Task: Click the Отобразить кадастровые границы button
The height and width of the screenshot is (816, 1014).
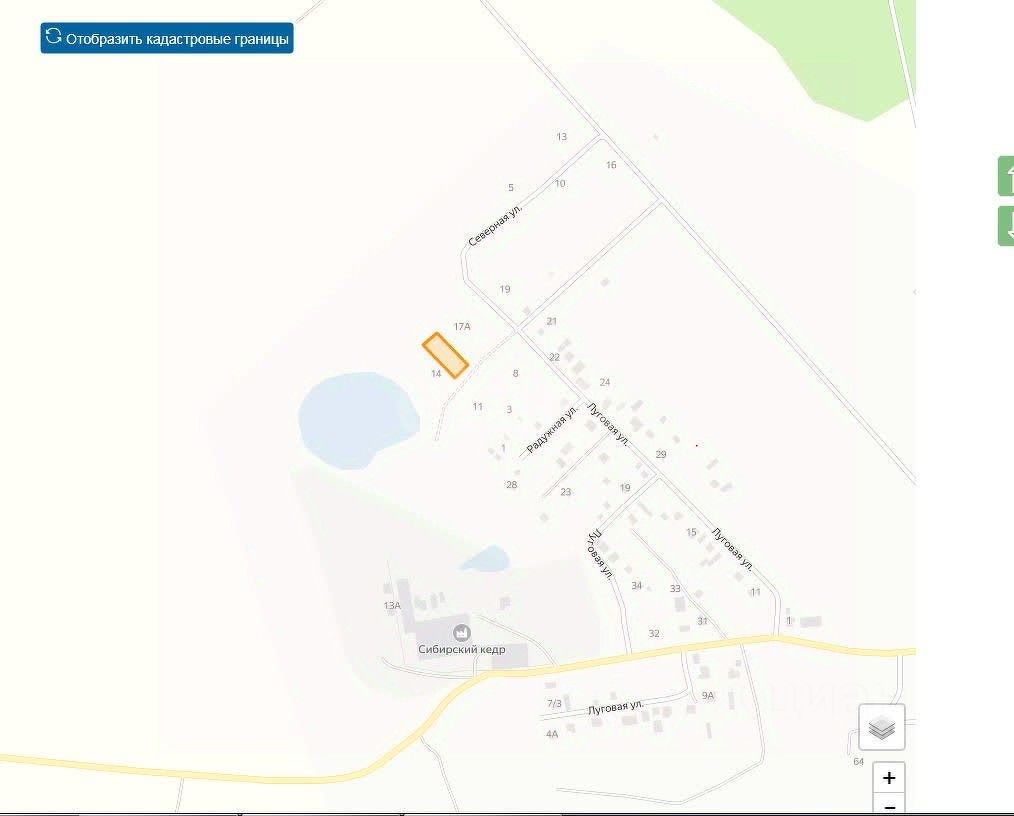Action: [167, 38]
